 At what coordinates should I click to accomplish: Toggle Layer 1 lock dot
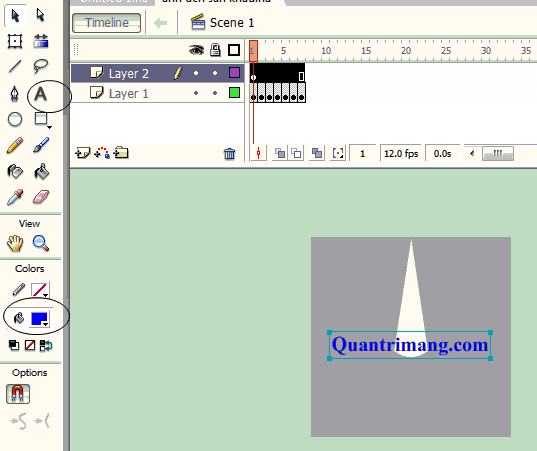215,93
